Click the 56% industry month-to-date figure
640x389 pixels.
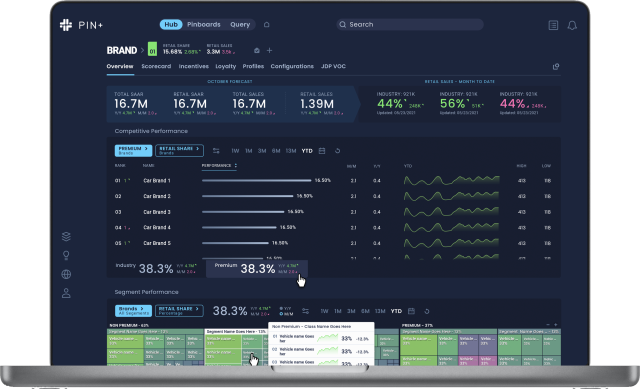tap(452, 104)
